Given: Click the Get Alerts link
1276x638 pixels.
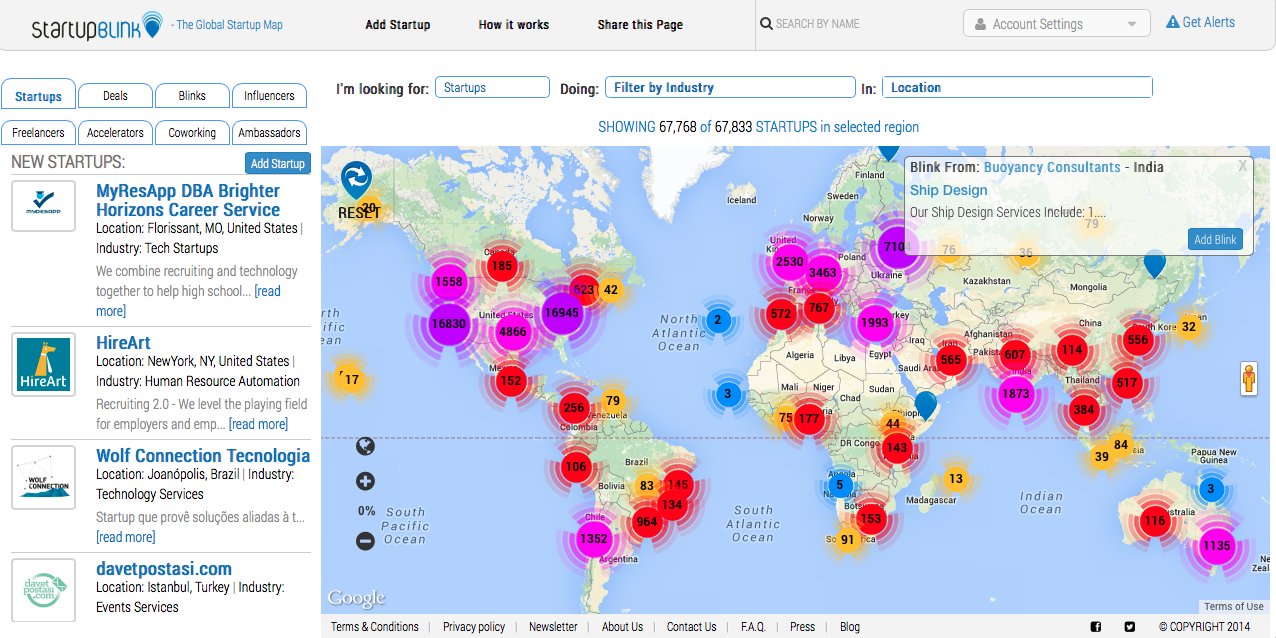Looking at the screenshot, I should 1200,22.
